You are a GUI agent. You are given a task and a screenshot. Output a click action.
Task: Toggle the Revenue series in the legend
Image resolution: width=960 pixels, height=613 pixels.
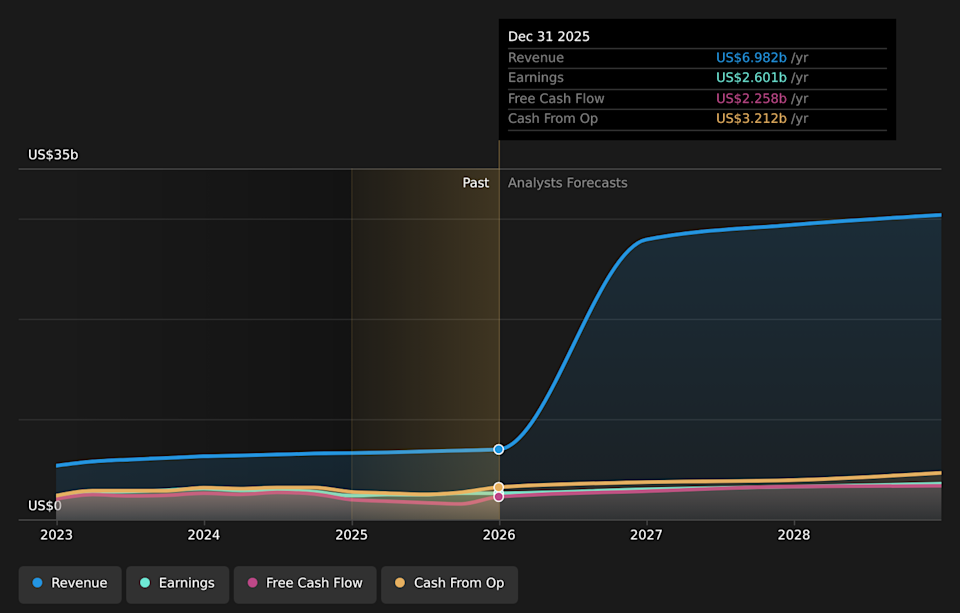tap(70, 583)
